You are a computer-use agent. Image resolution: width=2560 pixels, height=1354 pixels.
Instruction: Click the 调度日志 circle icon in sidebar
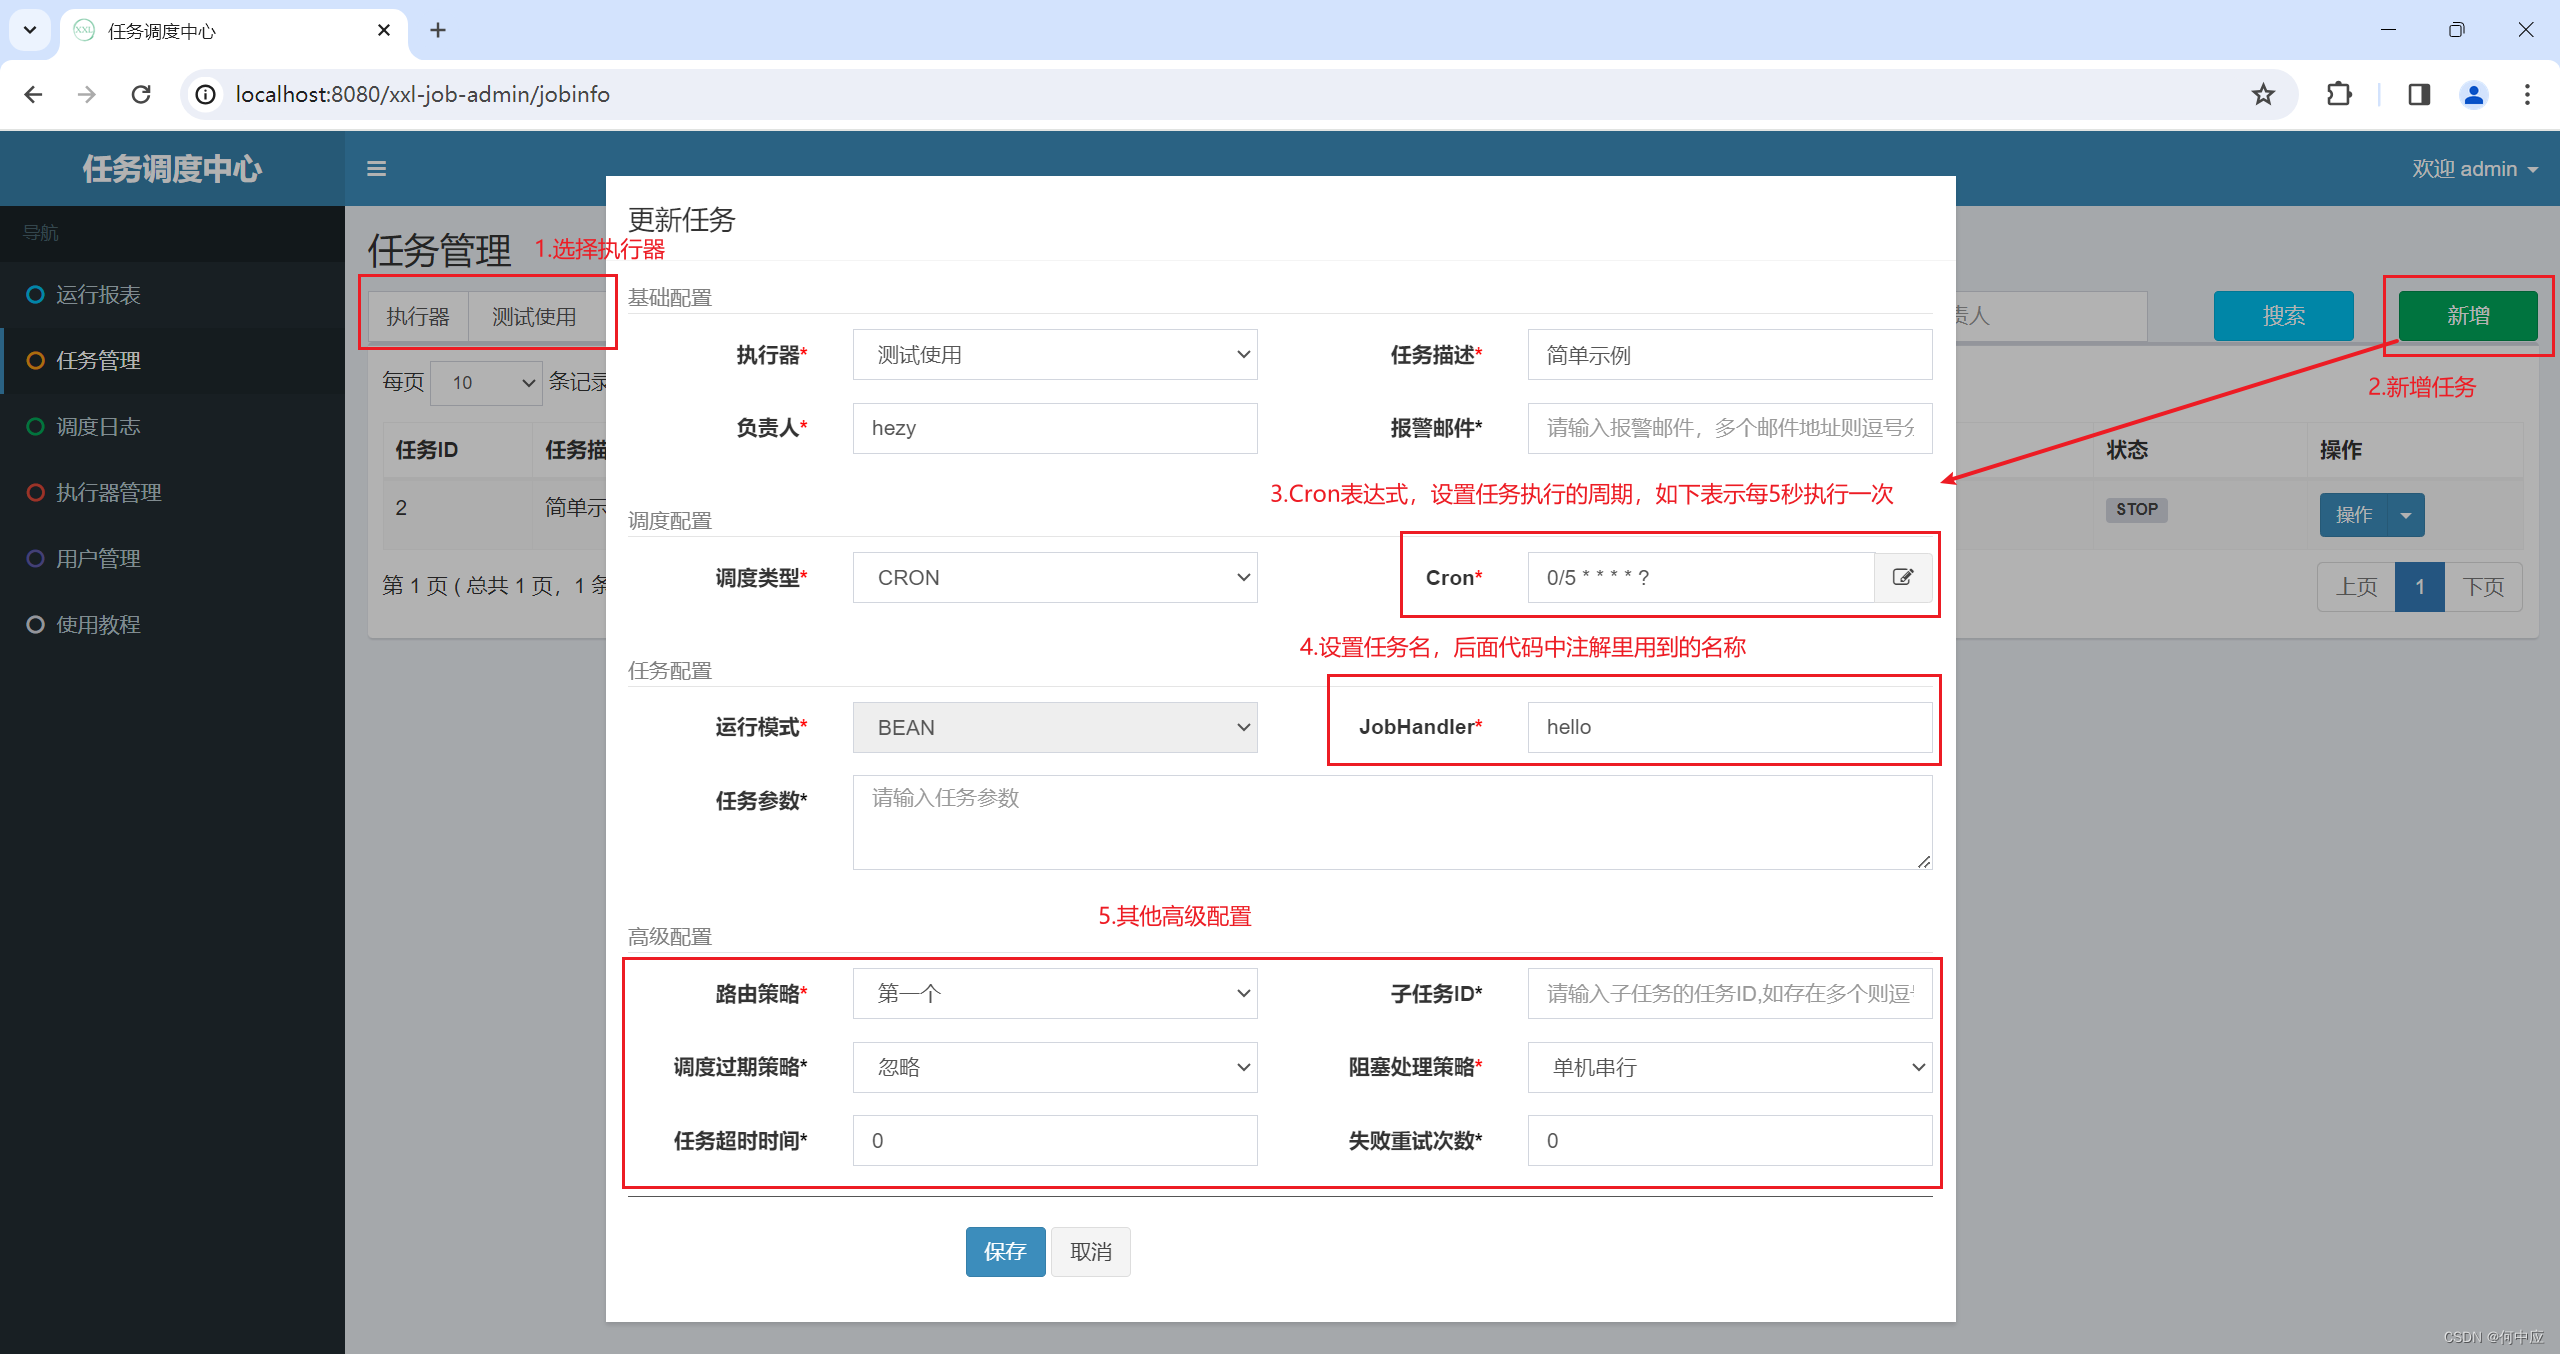tap(35, 426)
